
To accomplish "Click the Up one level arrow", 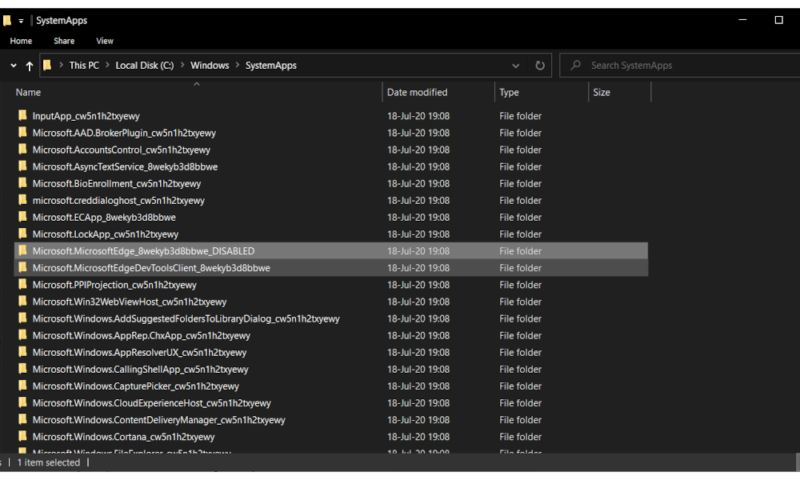I will point(29,66).
